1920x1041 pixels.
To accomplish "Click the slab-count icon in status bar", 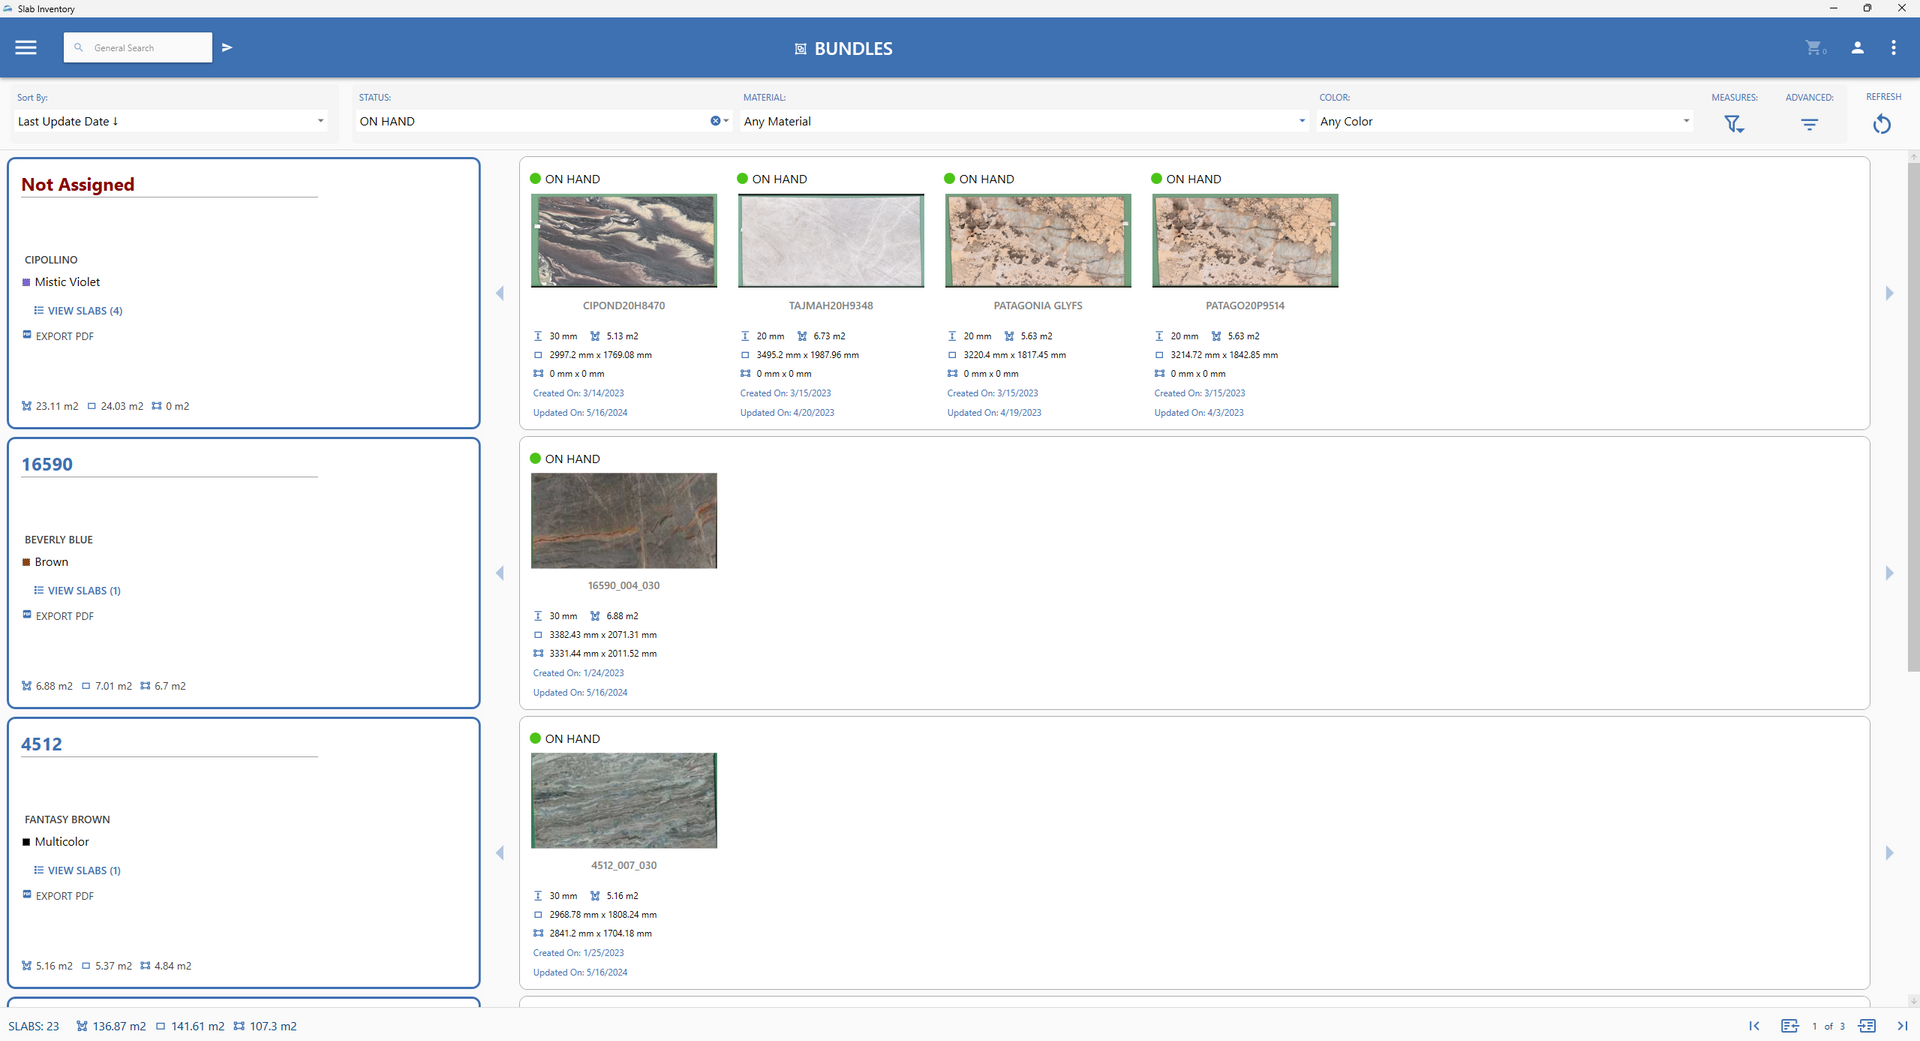I will (82, 1026).
